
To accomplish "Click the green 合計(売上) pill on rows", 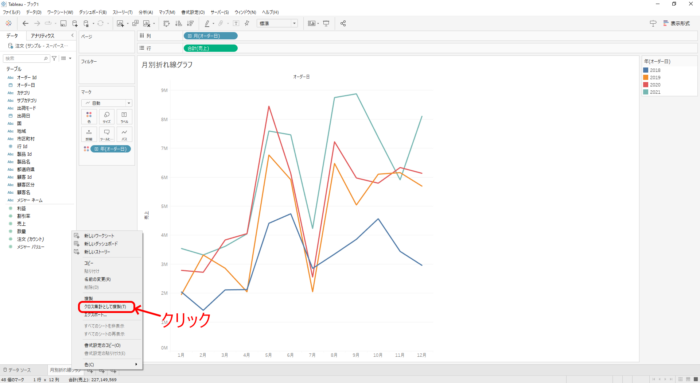I will point(211,48).
